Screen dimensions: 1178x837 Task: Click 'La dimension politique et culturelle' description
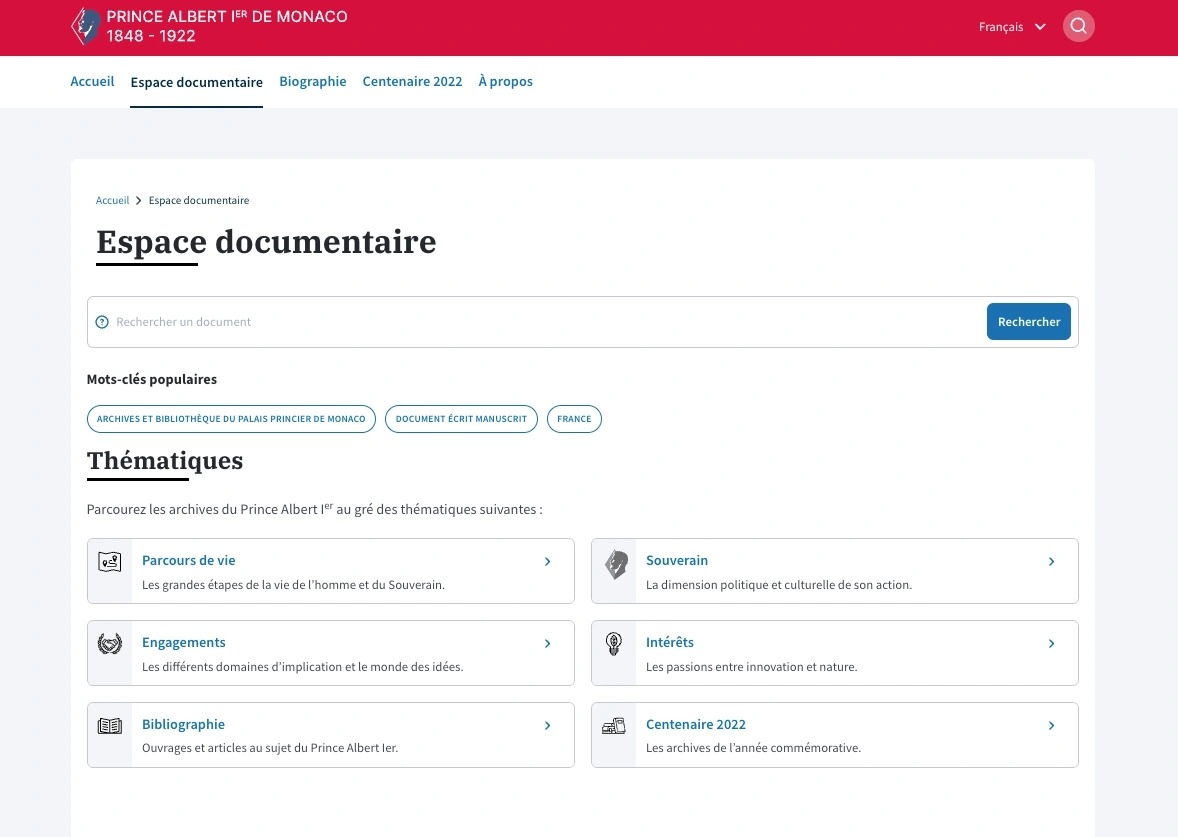(x=779, y=585)
